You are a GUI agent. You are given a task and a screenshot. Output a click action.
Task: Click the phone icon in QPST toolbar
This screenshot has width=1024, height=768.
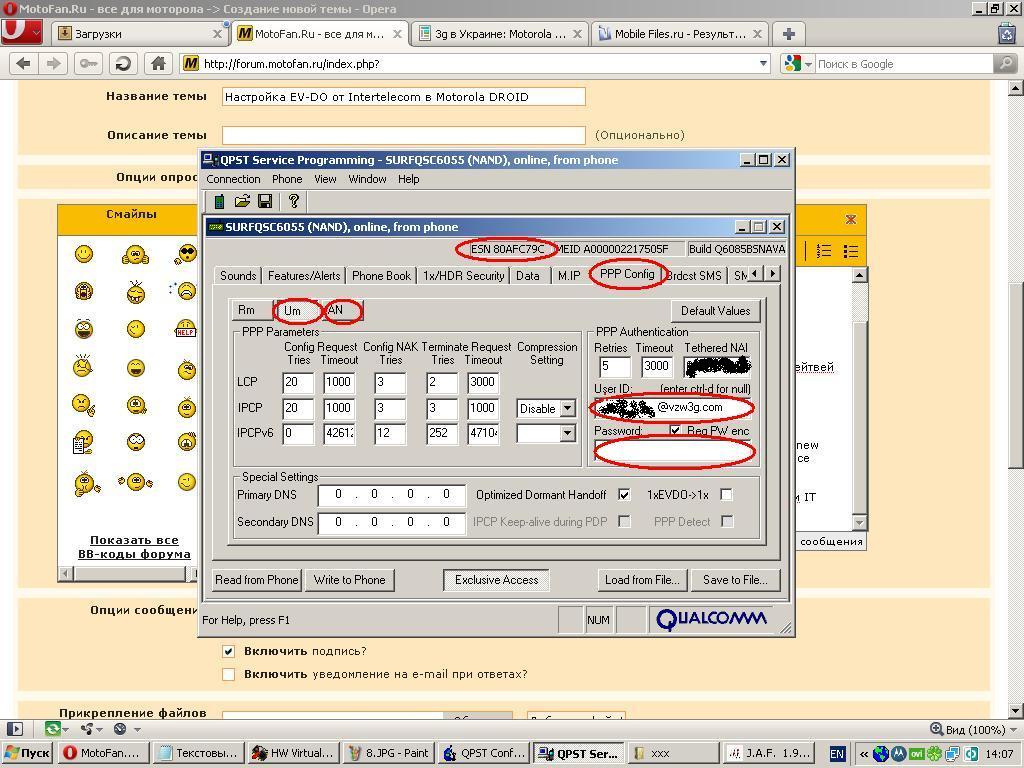[x=219, y=202]
